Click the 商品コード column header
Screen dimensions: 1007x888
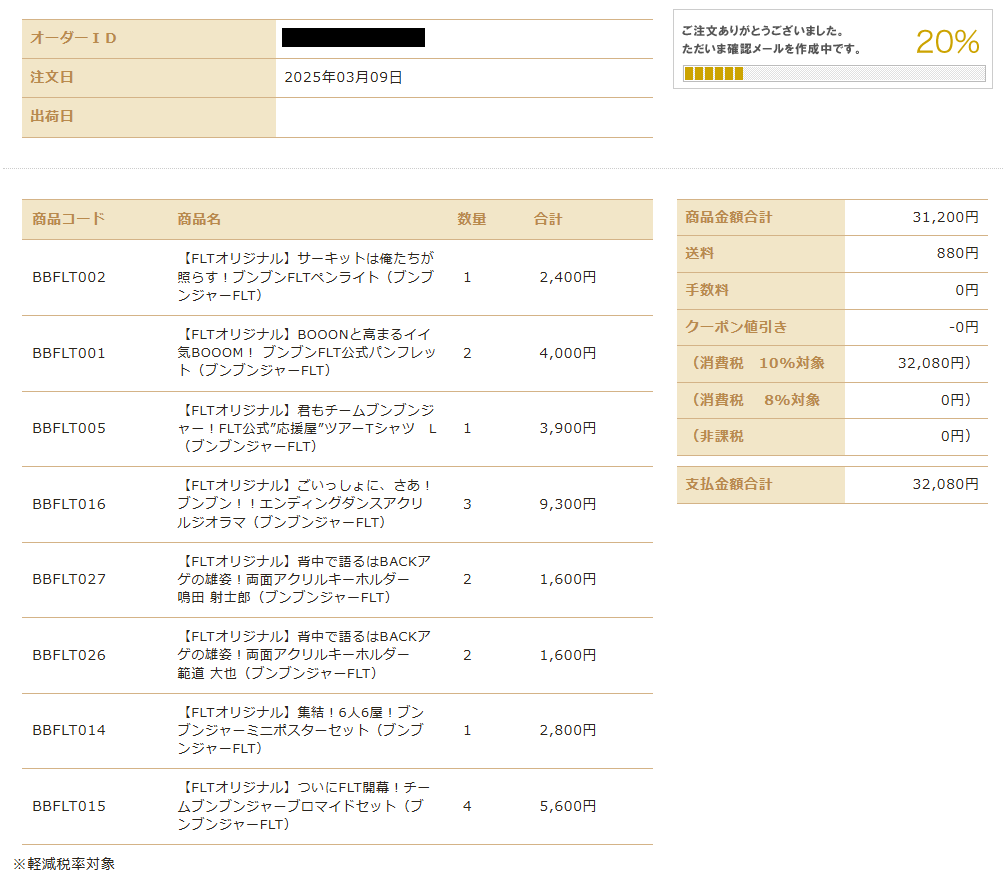69,219
